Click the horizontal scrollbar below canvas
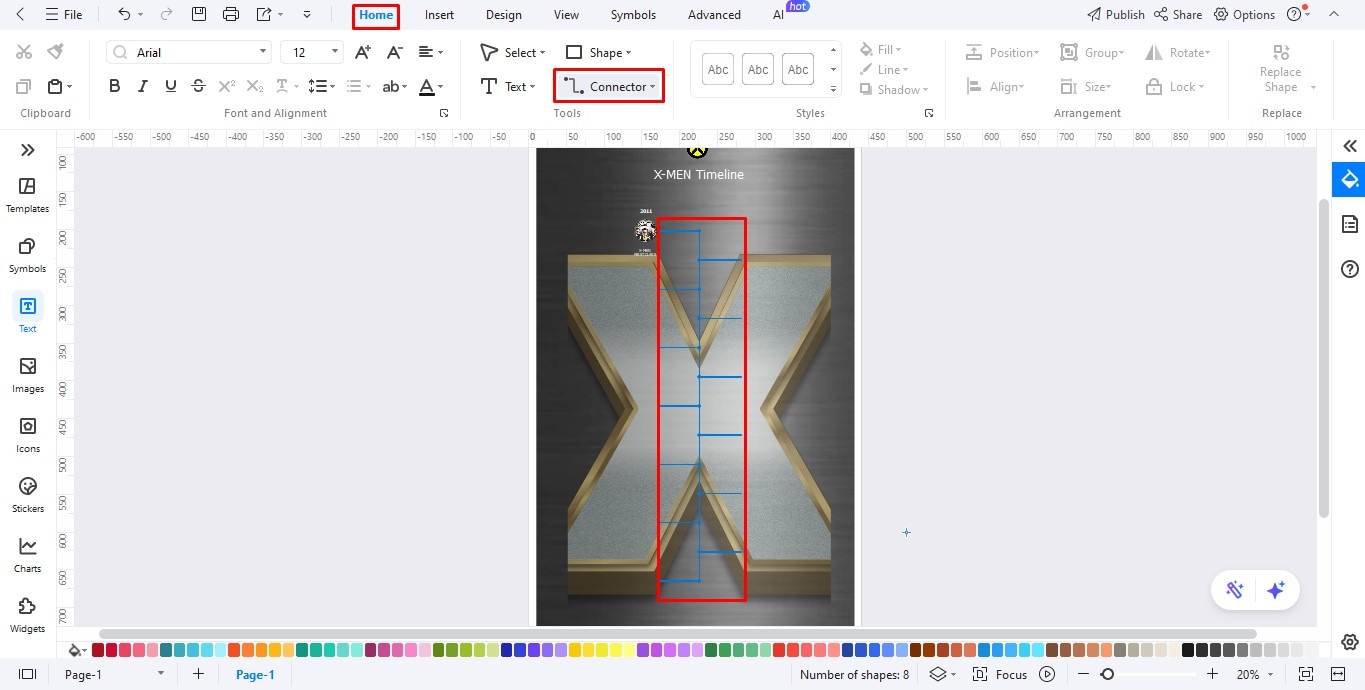Image resolution: width=1365 pixels, height=690 pixels. [678, 634]
